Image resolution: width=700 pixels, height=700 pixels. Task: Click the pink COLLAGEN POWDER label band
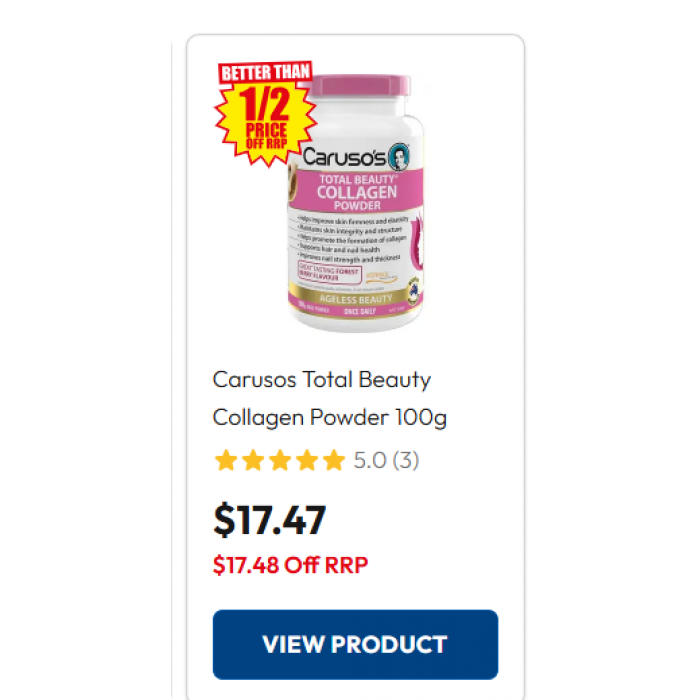click(x=357, y=192)
